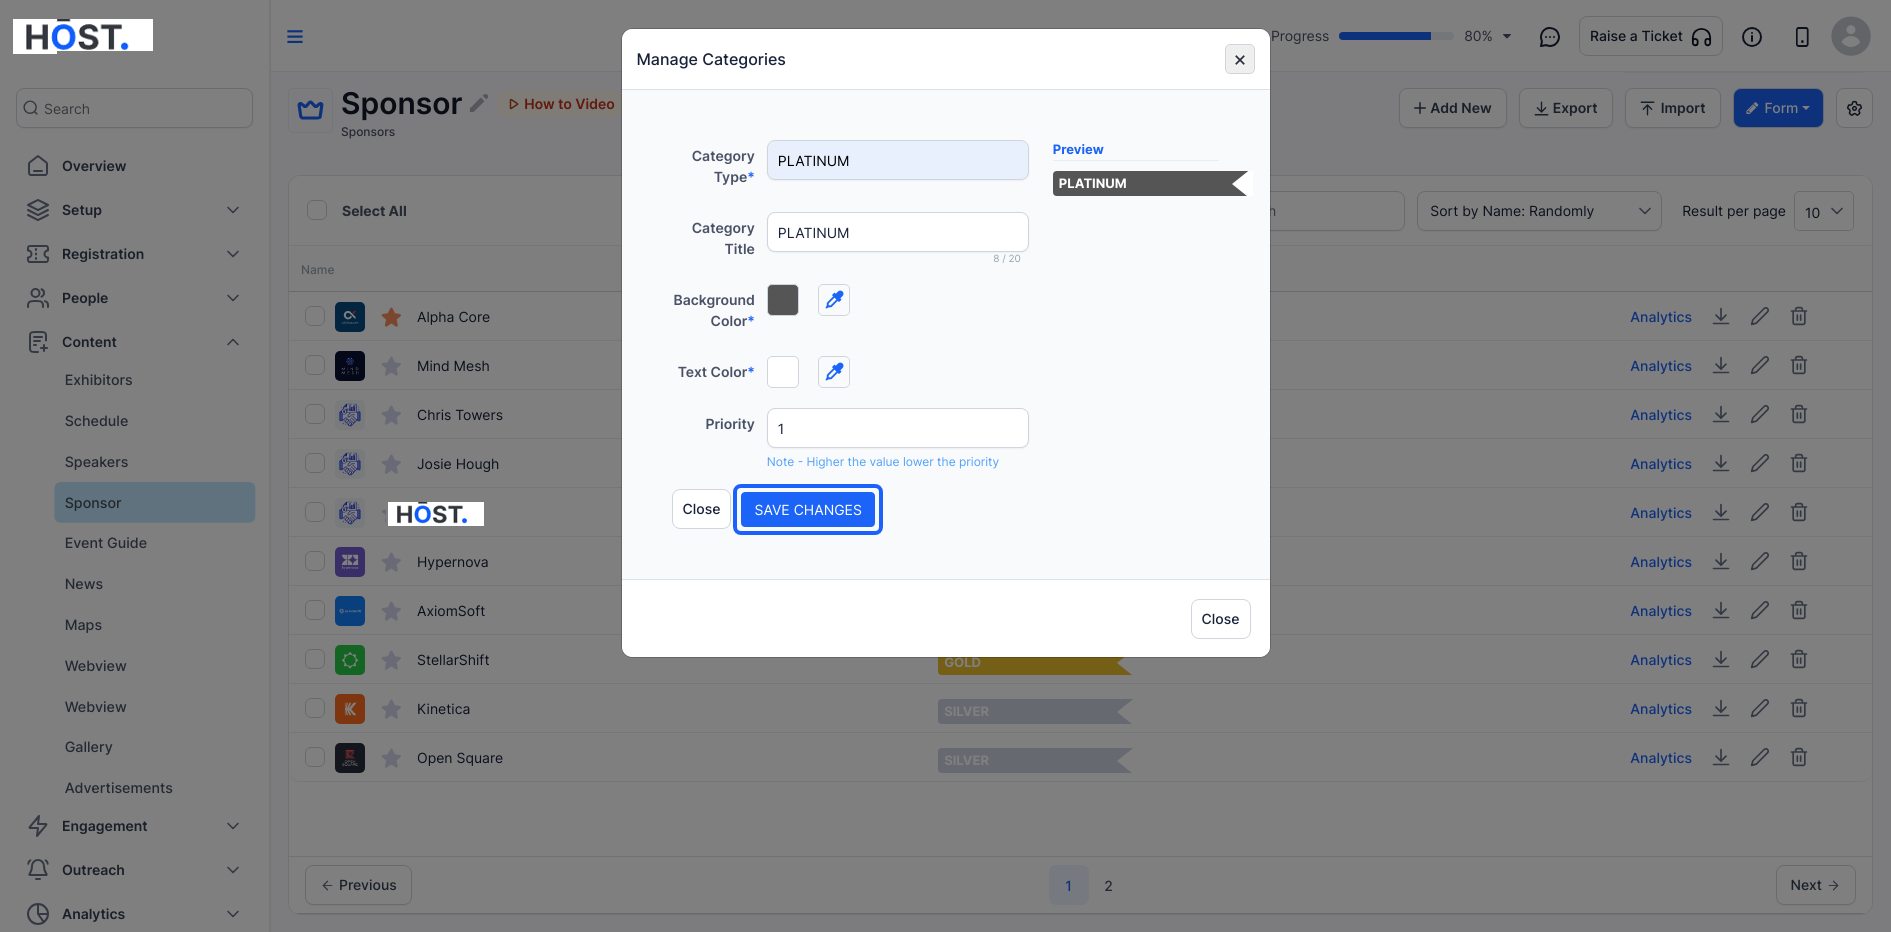Viewport: 1891px width, 932px height.
Task: Select the AxiomSoft row checkbox
Action: (315, 611)
